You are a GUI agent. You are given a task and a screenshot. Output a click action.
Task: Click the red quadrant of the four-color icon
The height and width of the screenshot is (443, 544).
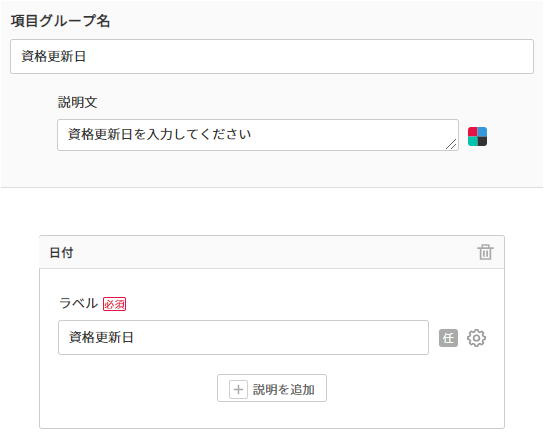pyautogui.click(x=473, y=131)
